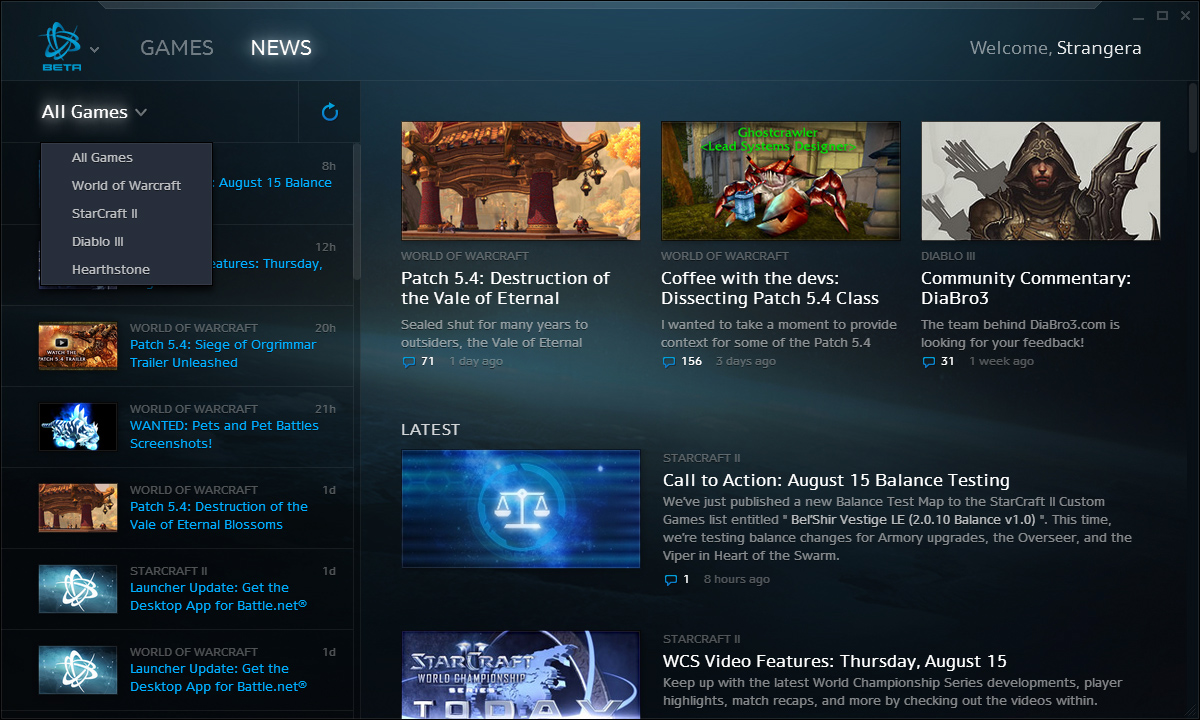Open the NEWS tab

pyautogui.click(x=281, y=48)
